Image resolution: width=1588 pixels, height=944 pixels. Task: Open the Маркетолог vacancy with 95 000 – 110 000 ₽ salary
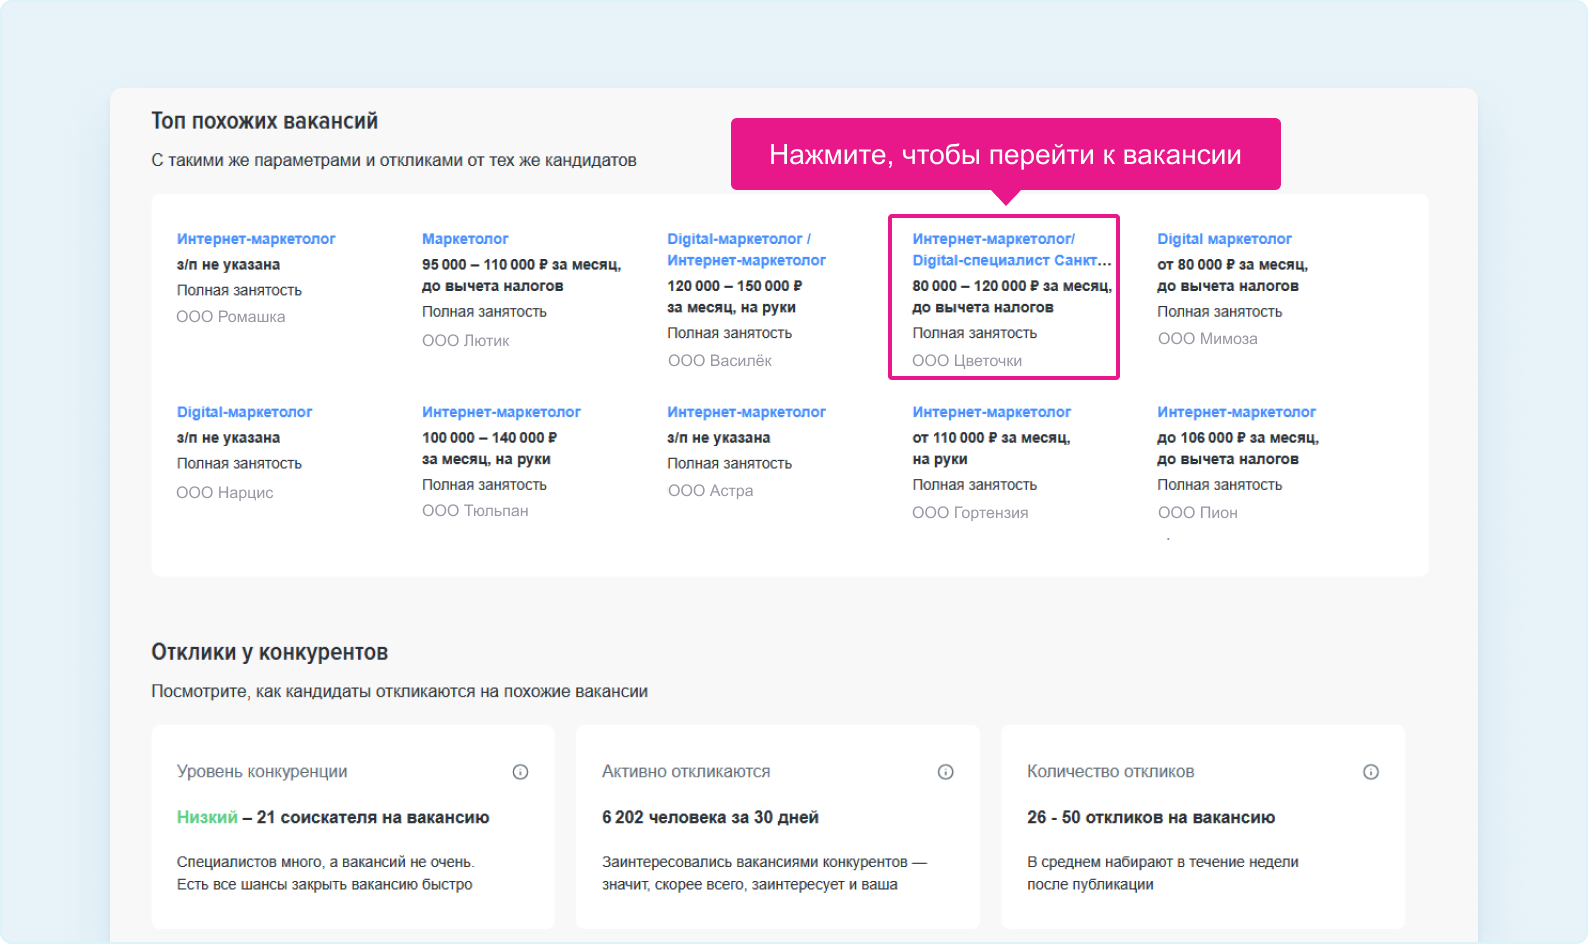coord(465,239)
